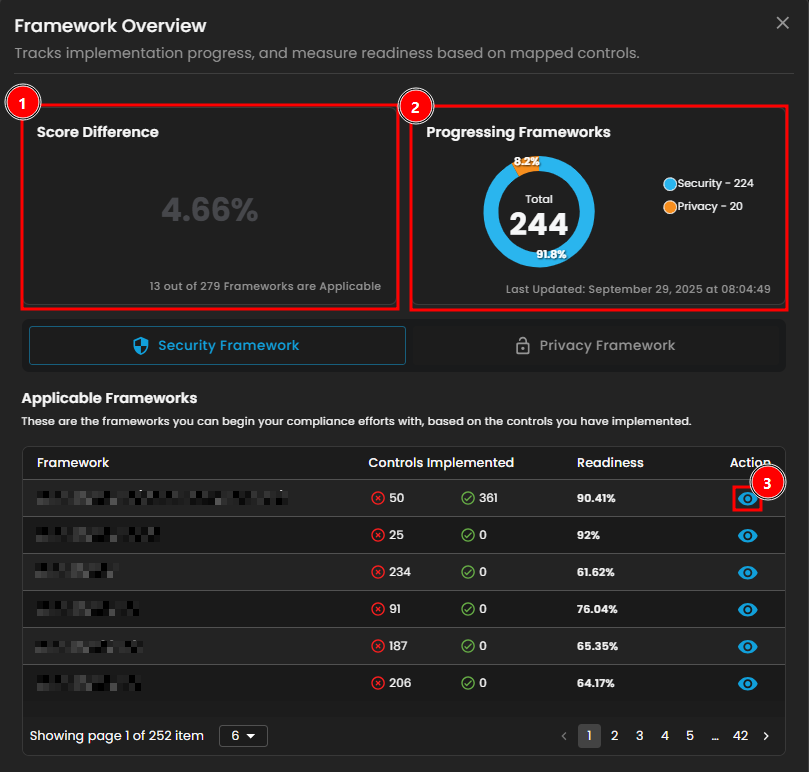Click blue Security legend swatch
This screenshot has height=772, width=809.
click(x=670, y=184)
